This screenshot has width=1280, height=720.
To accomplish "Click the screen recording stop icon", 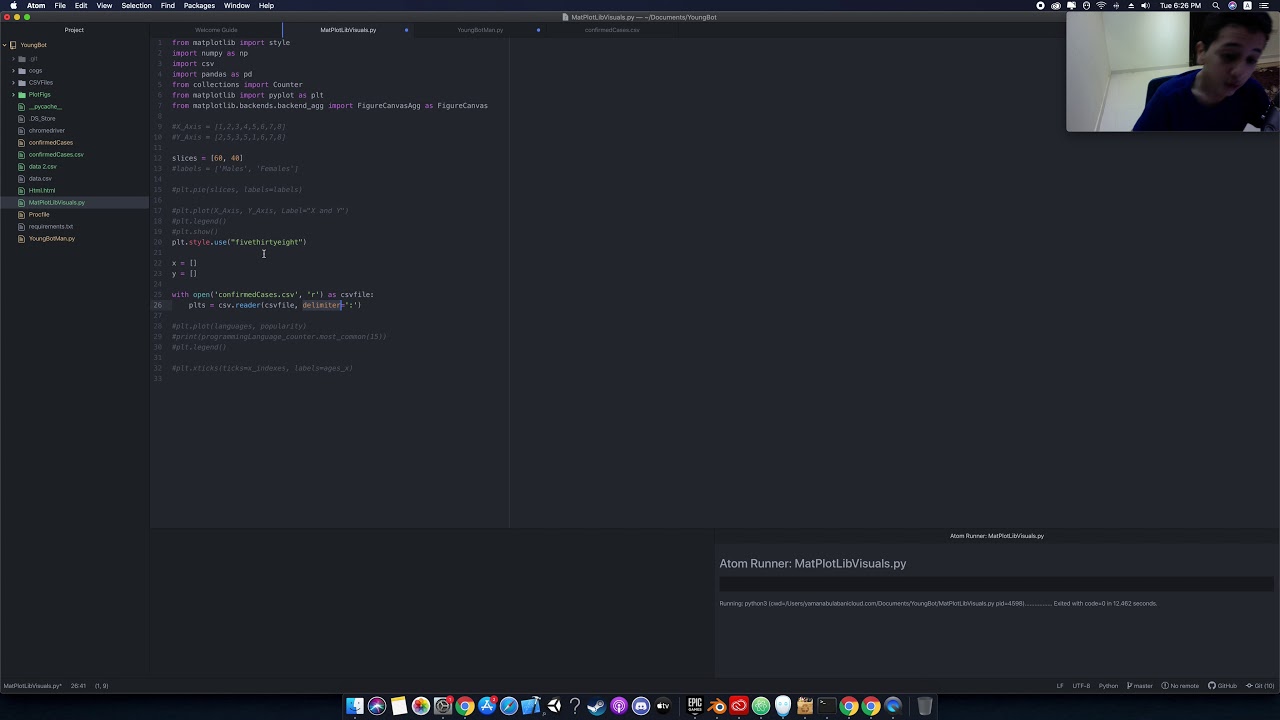I will coord(1041,6).
